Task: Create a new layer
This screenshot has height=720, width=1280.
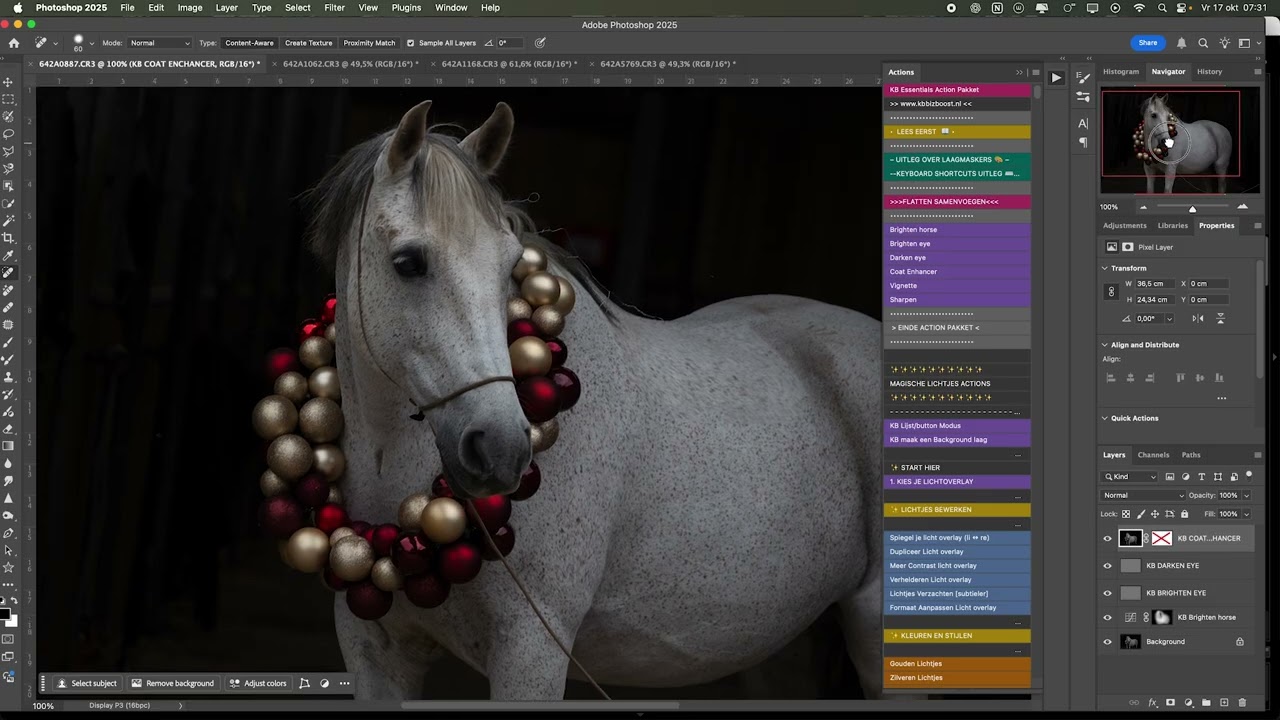Action: tap(1224, 703)
